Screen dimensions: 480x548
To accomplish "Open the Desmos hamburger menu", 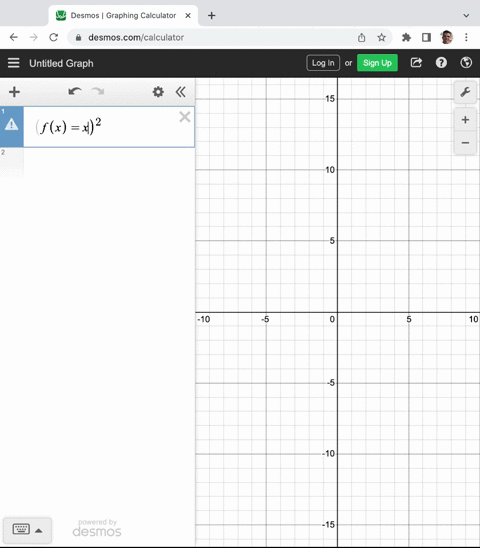I will coord(14,63).
